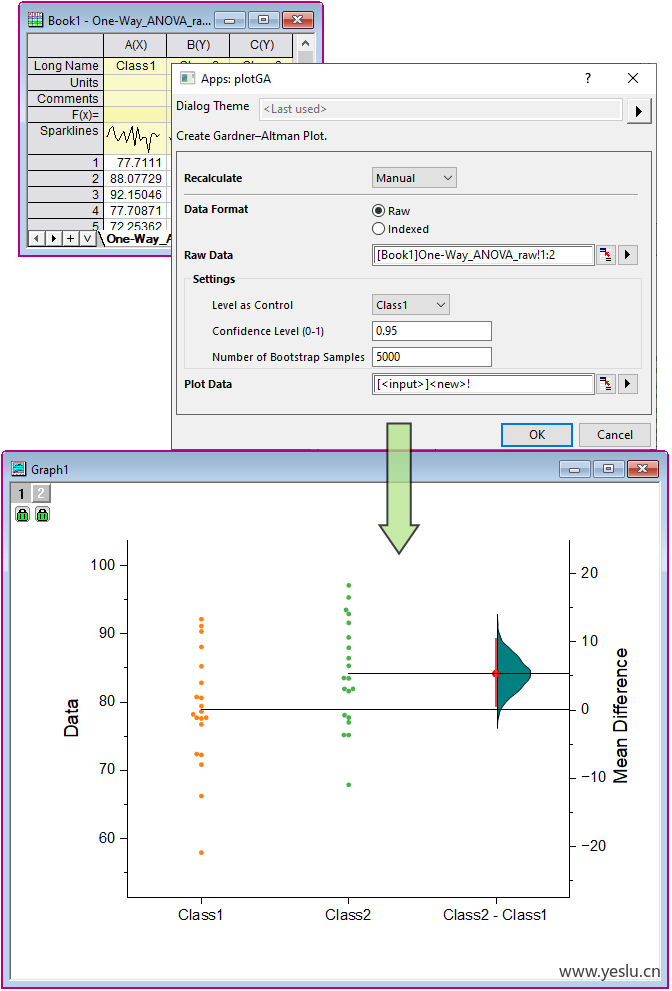Click row number 3 header in Book1
Screen dimensions: 672x991
click(65, 195)
